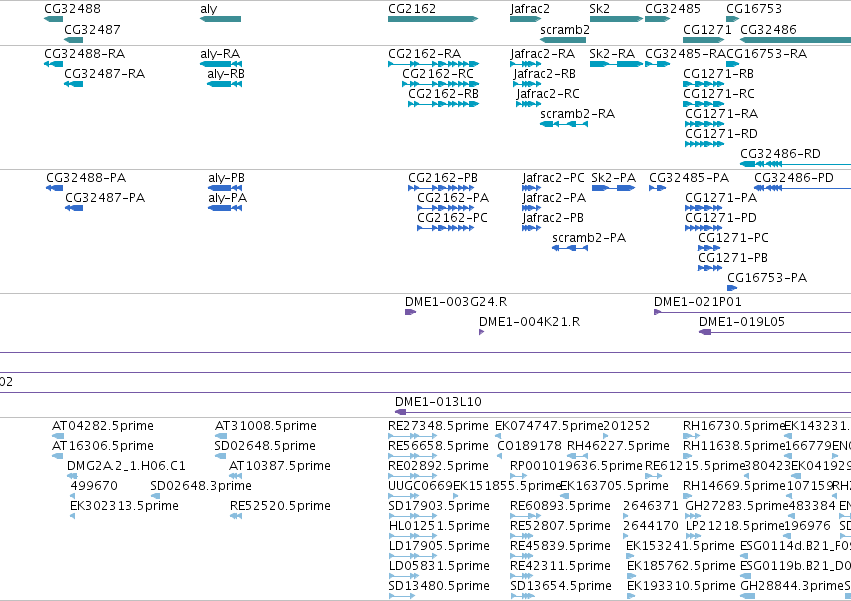Select transcript Jafrac2-RB
851x601 pixels.
pos(528,84)
